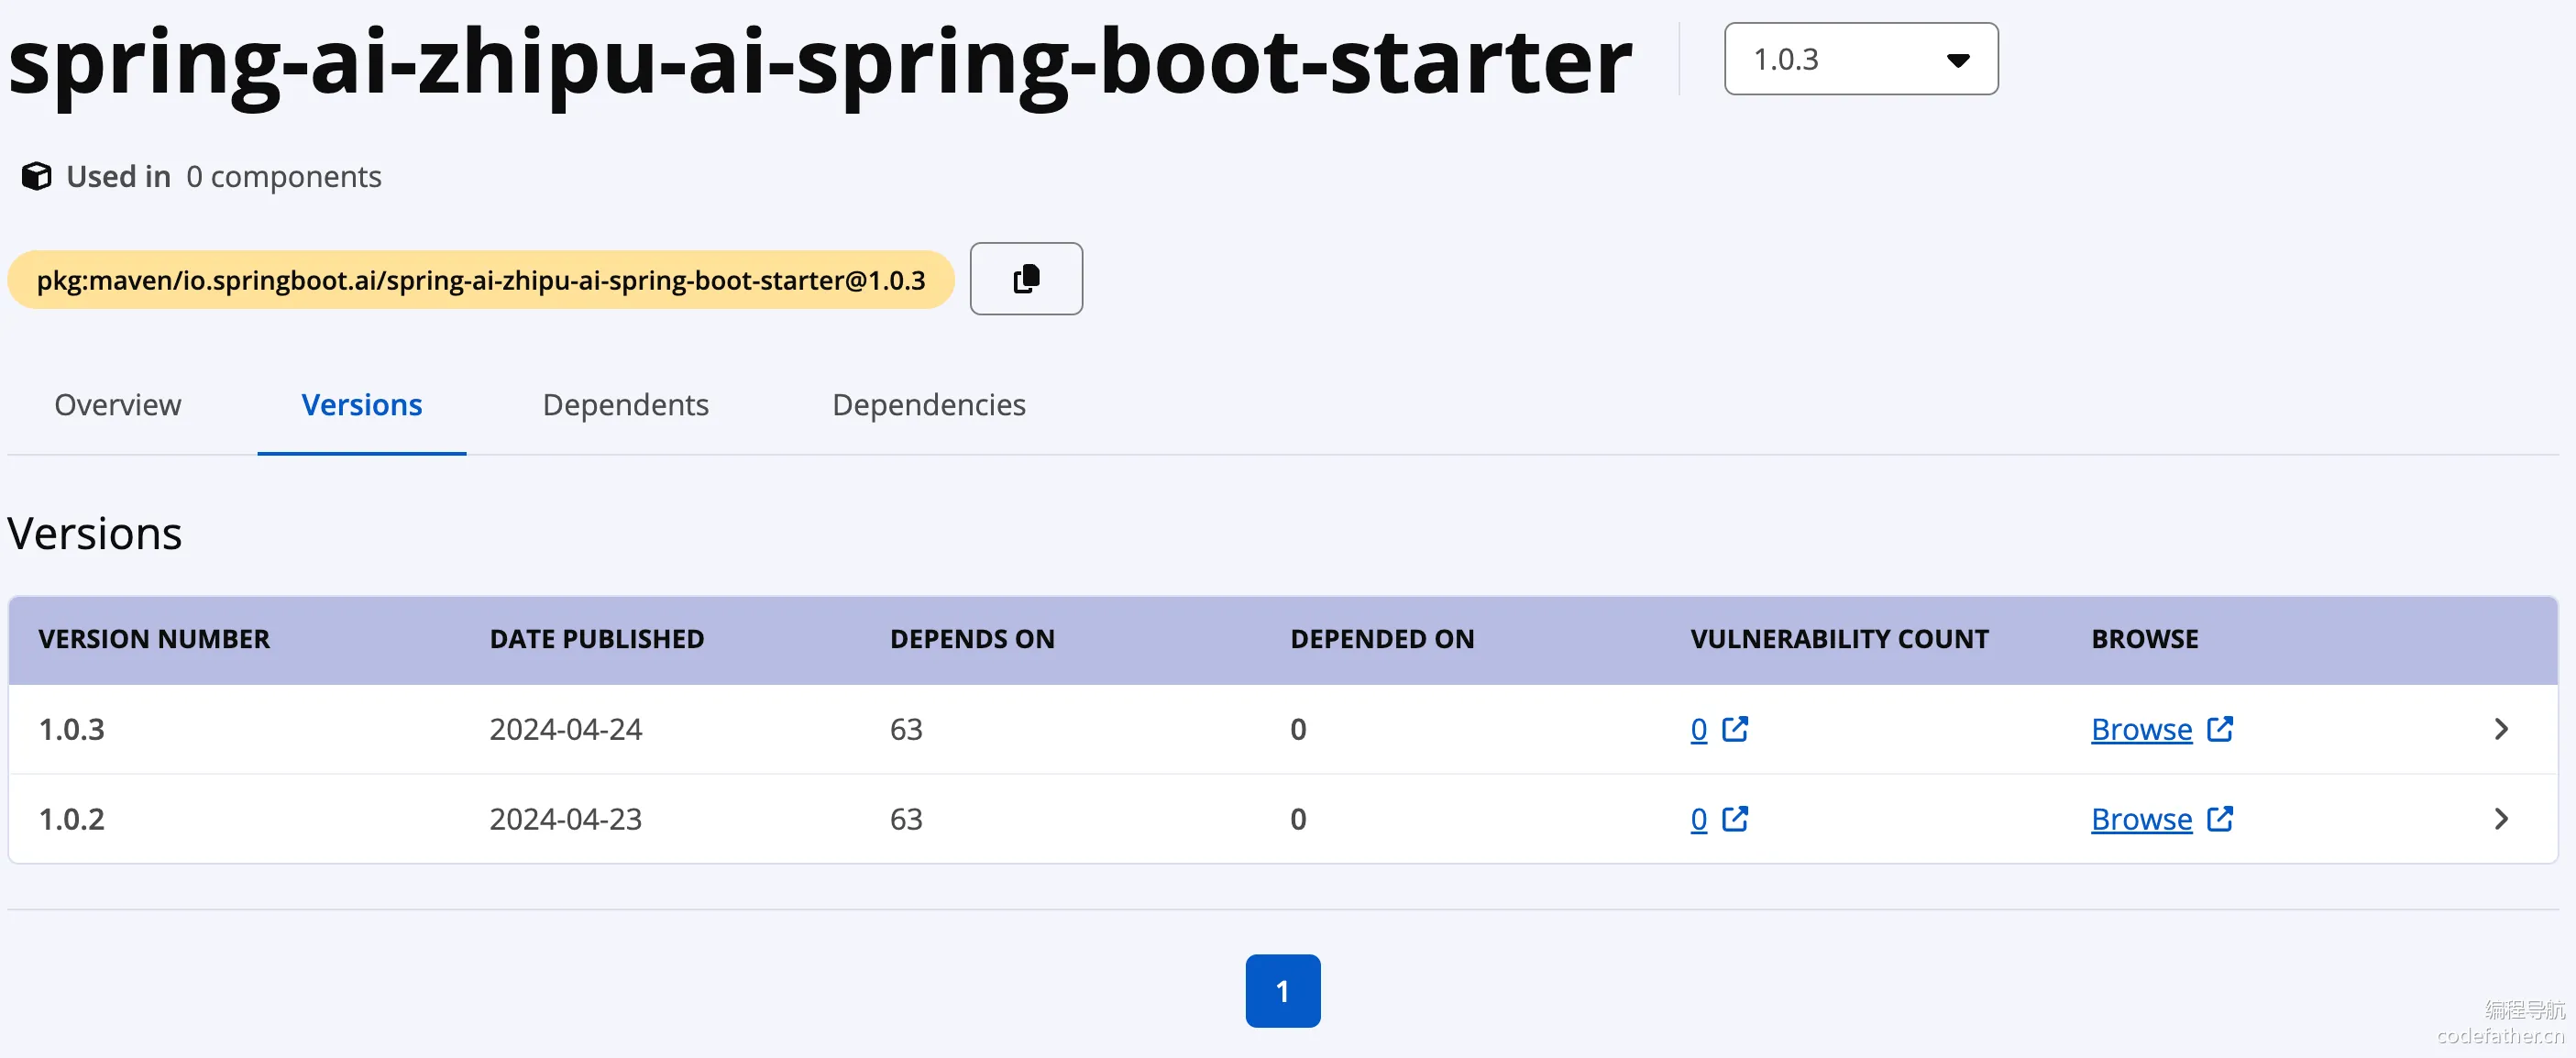Click the Vulnerability Count column header

coord(1839,639)
